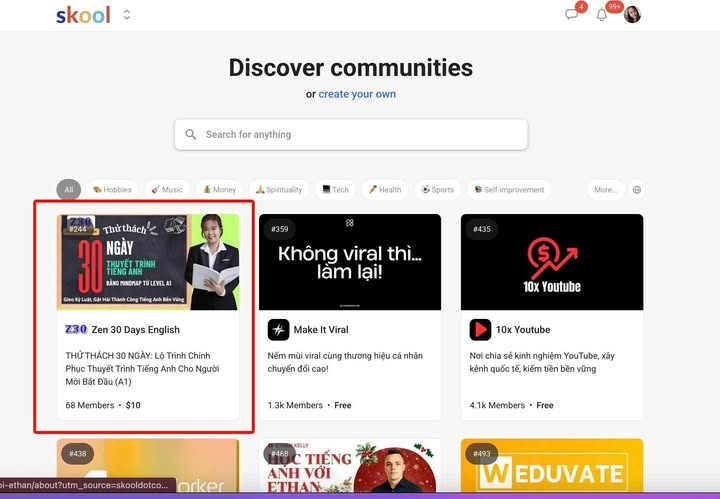Select the Money category filter
The height and width of the screenshot is (499, 720).
(219, 190)
